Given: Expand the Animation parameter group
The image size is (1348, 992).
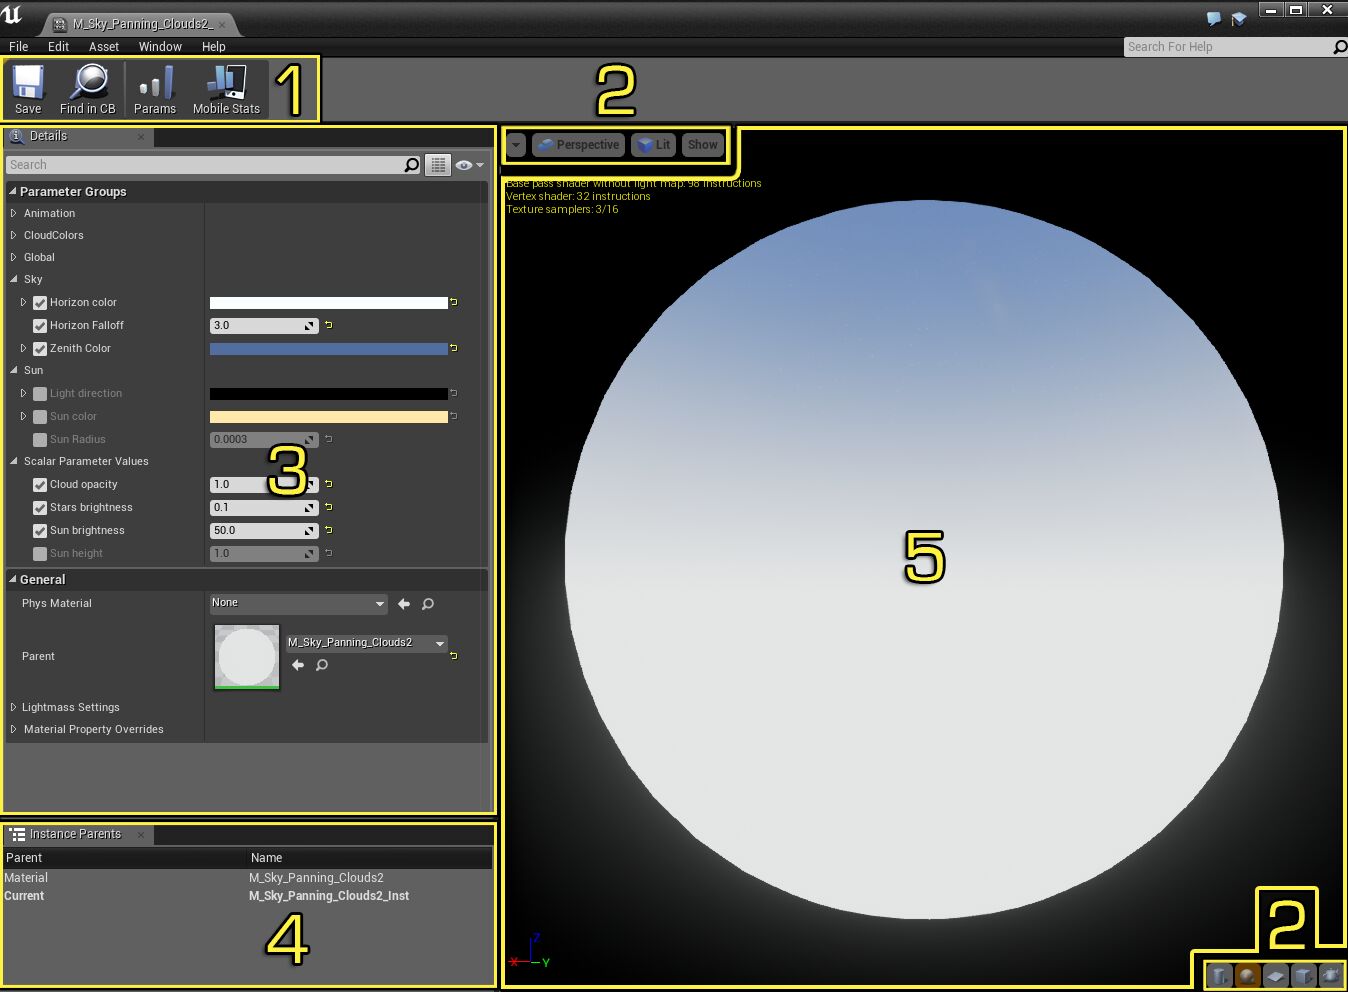Looking at the screenshot, I should [13, 213].
